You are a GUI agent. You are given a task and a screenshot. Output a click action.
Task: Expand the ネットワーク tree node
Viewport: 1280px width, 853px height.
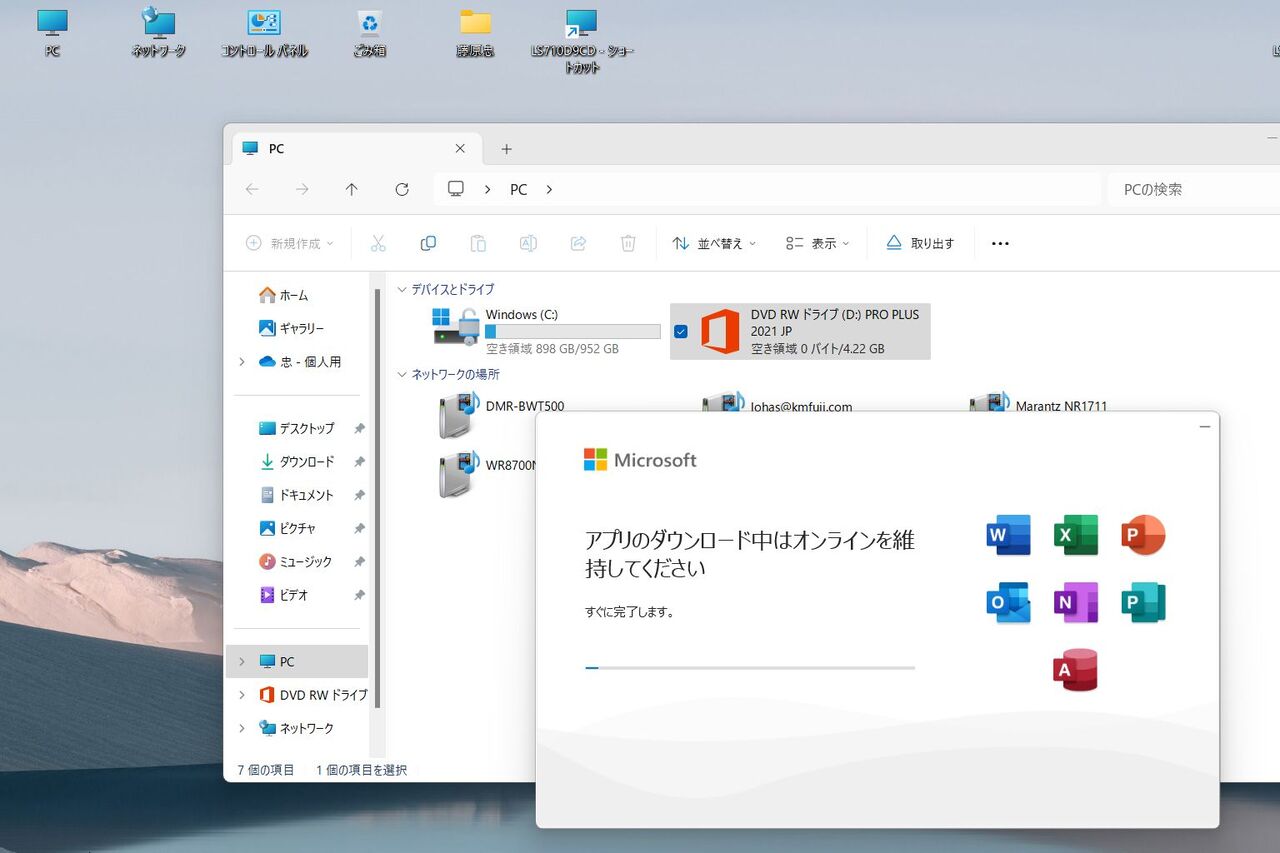coord(242,728)
